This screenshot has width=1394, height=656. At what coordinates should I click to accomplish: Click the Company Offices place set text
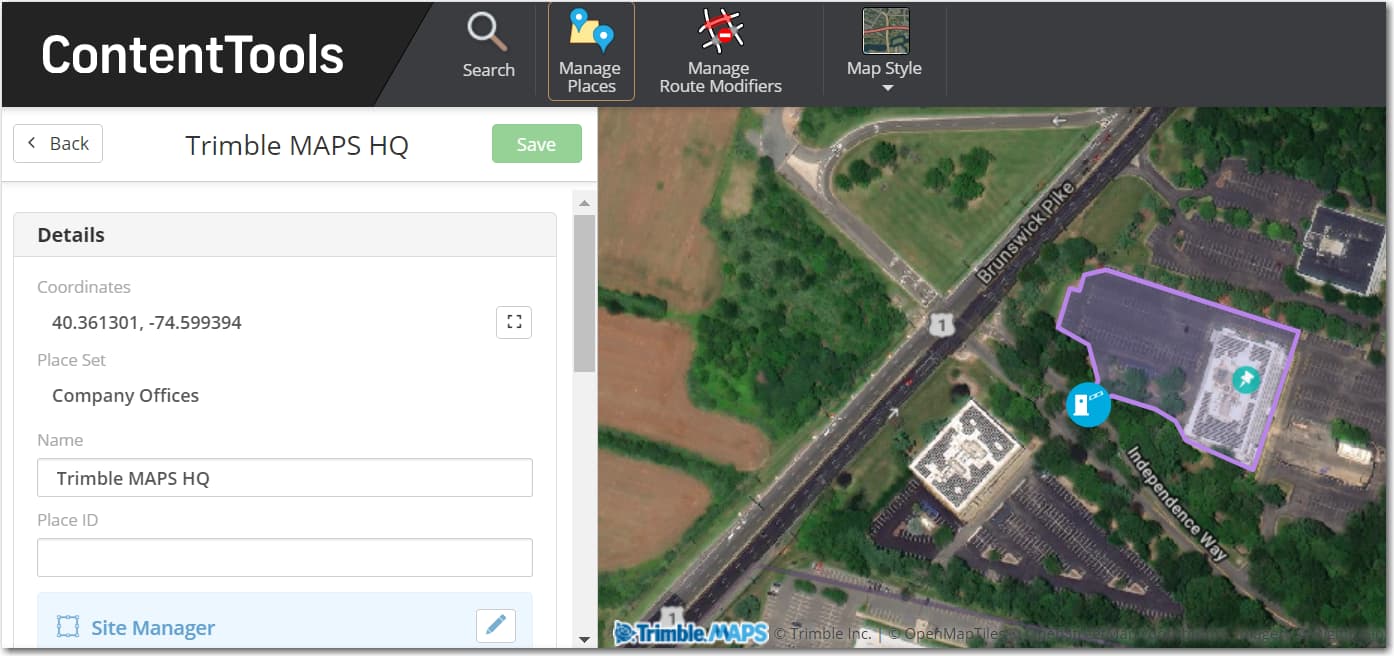[126, 396]
